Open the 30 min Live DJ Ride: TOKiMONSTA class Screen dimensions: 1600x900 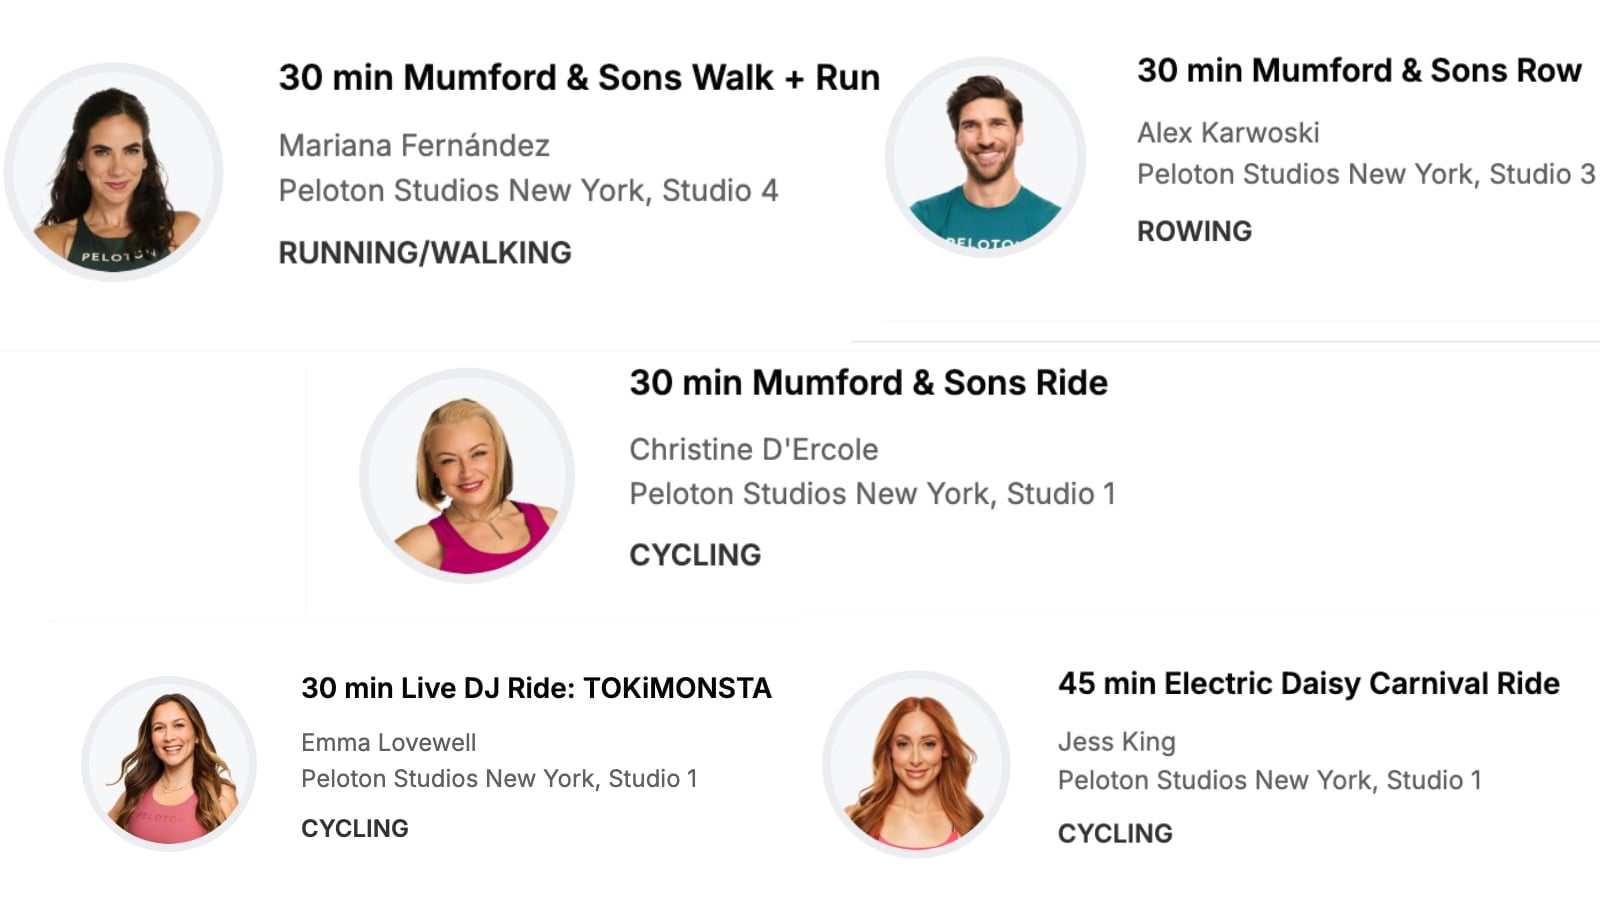click(x=536, y=688)
